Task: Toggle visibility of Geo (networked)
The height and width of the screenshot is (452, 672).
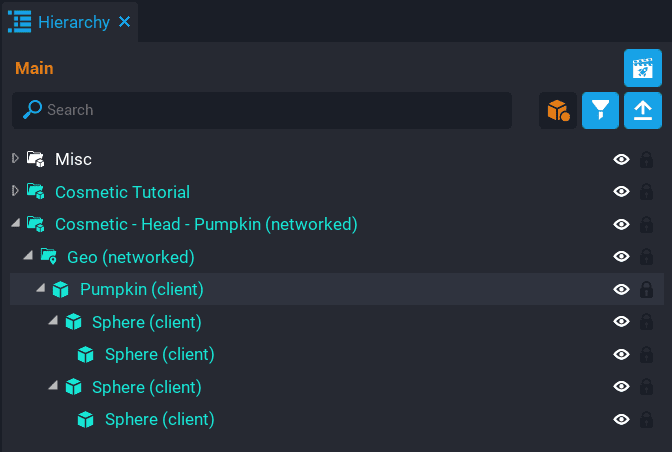Action: pyautogui.click(x=621, y=257)
